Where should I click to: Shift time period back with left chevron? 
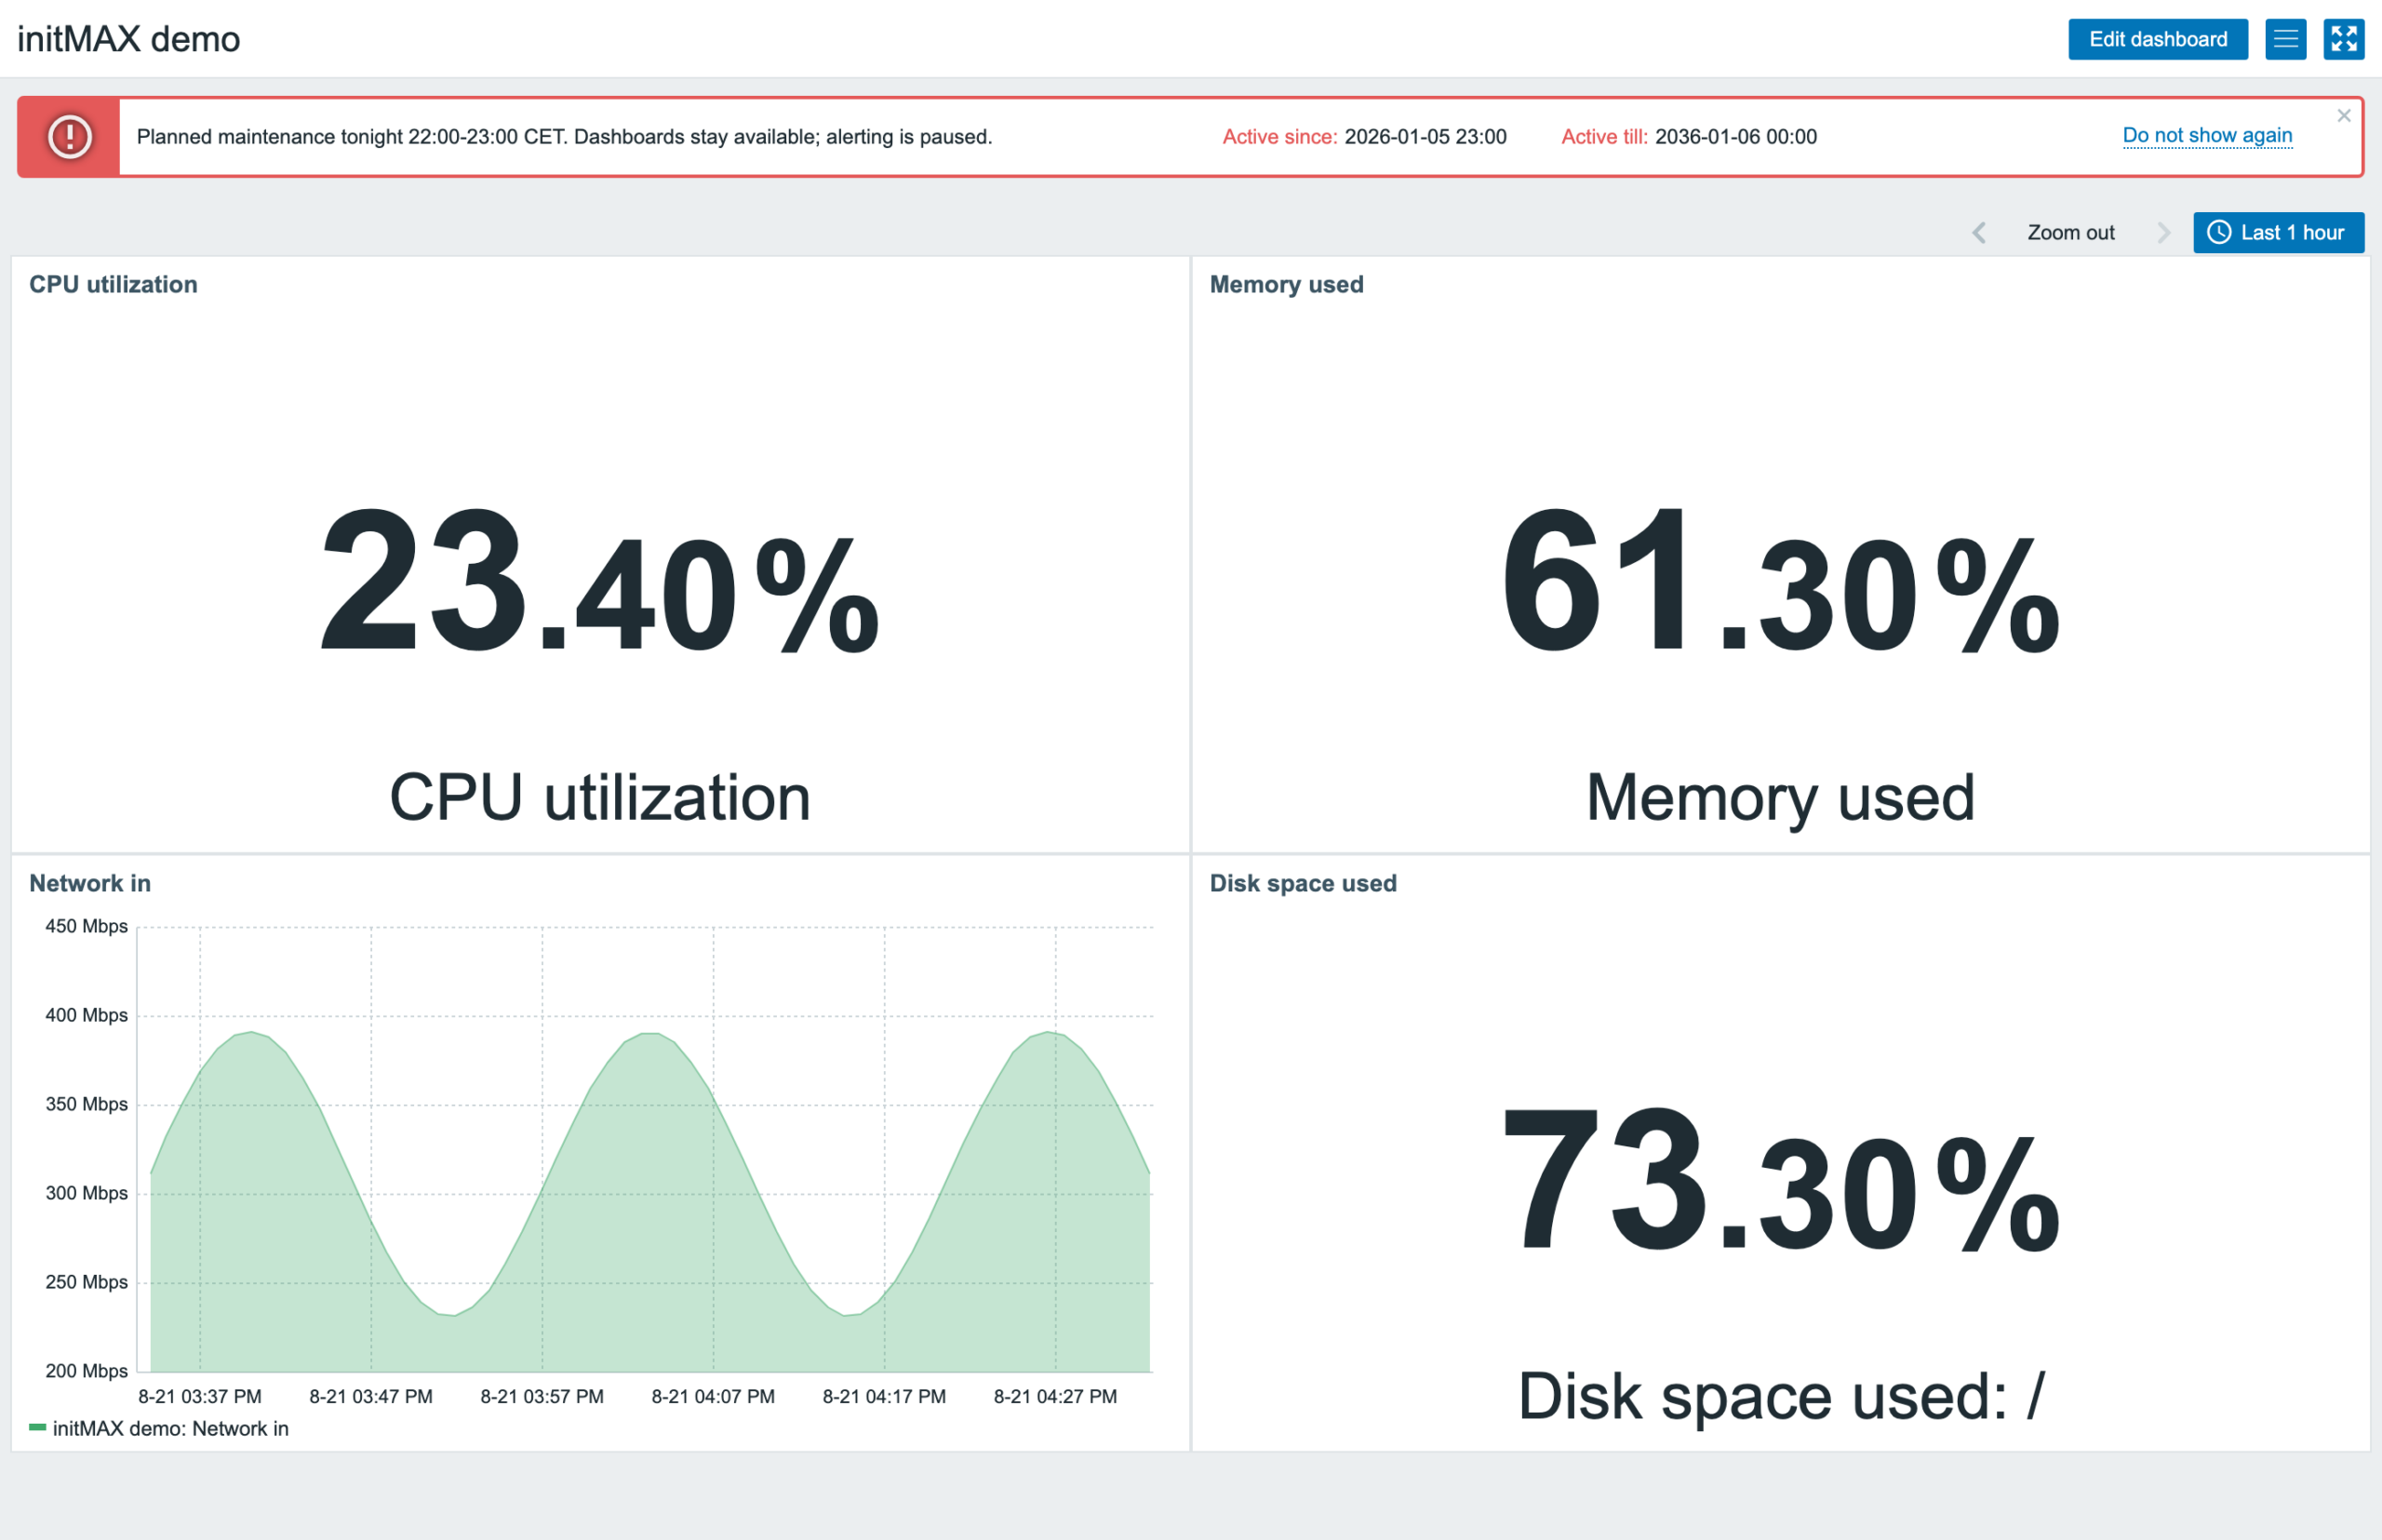[1978, 233]
